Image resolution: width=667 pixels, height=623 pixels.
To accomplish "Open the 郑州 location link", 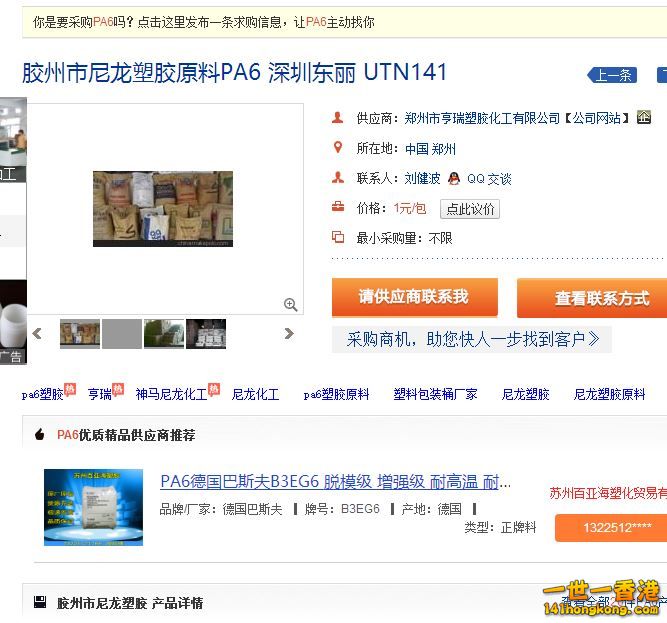I will 444,149.
